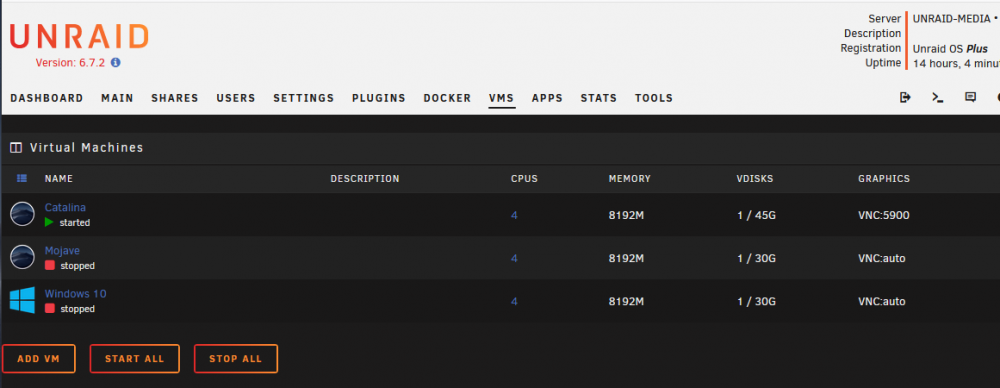Click the red stopped status of Windows 10
Image resolution: width=1000 pixels, height=388 pixels.
click(70, 309)
